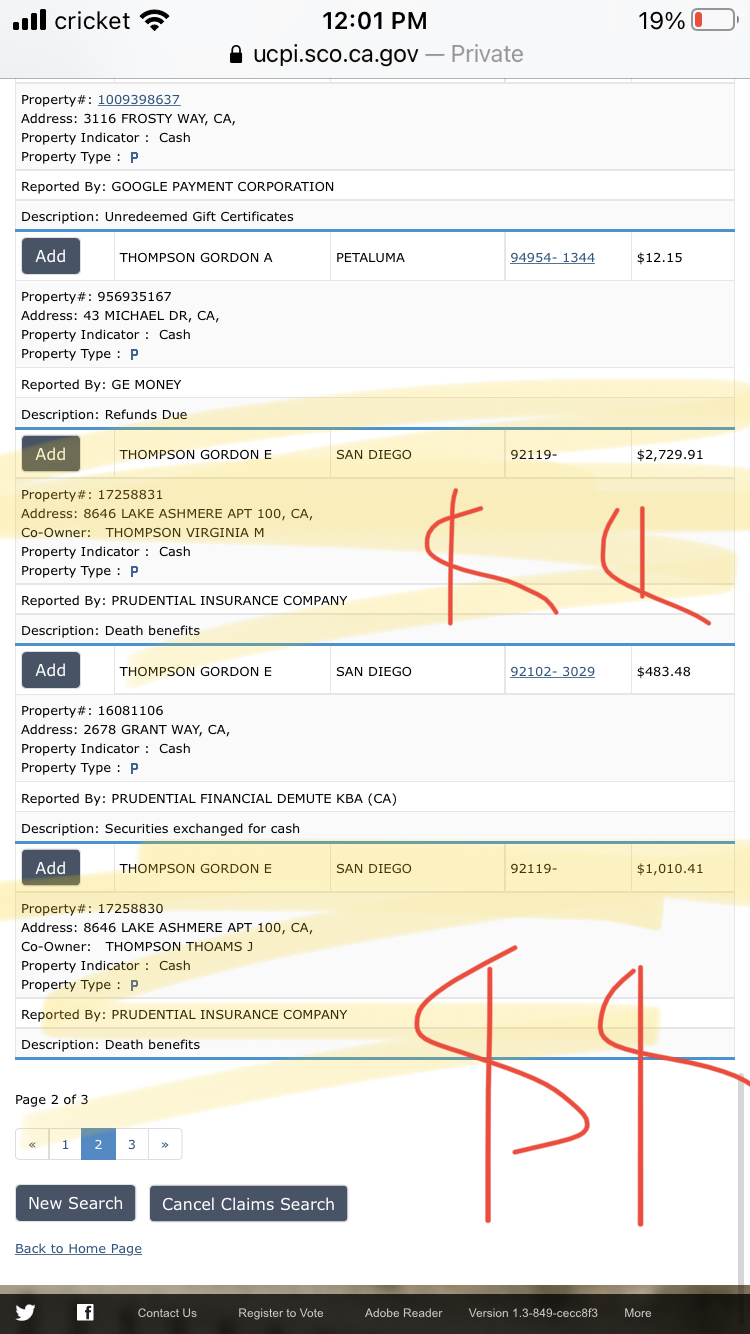Open Contact Us in footer
750x1334 pixels.
coord(167,1313)
